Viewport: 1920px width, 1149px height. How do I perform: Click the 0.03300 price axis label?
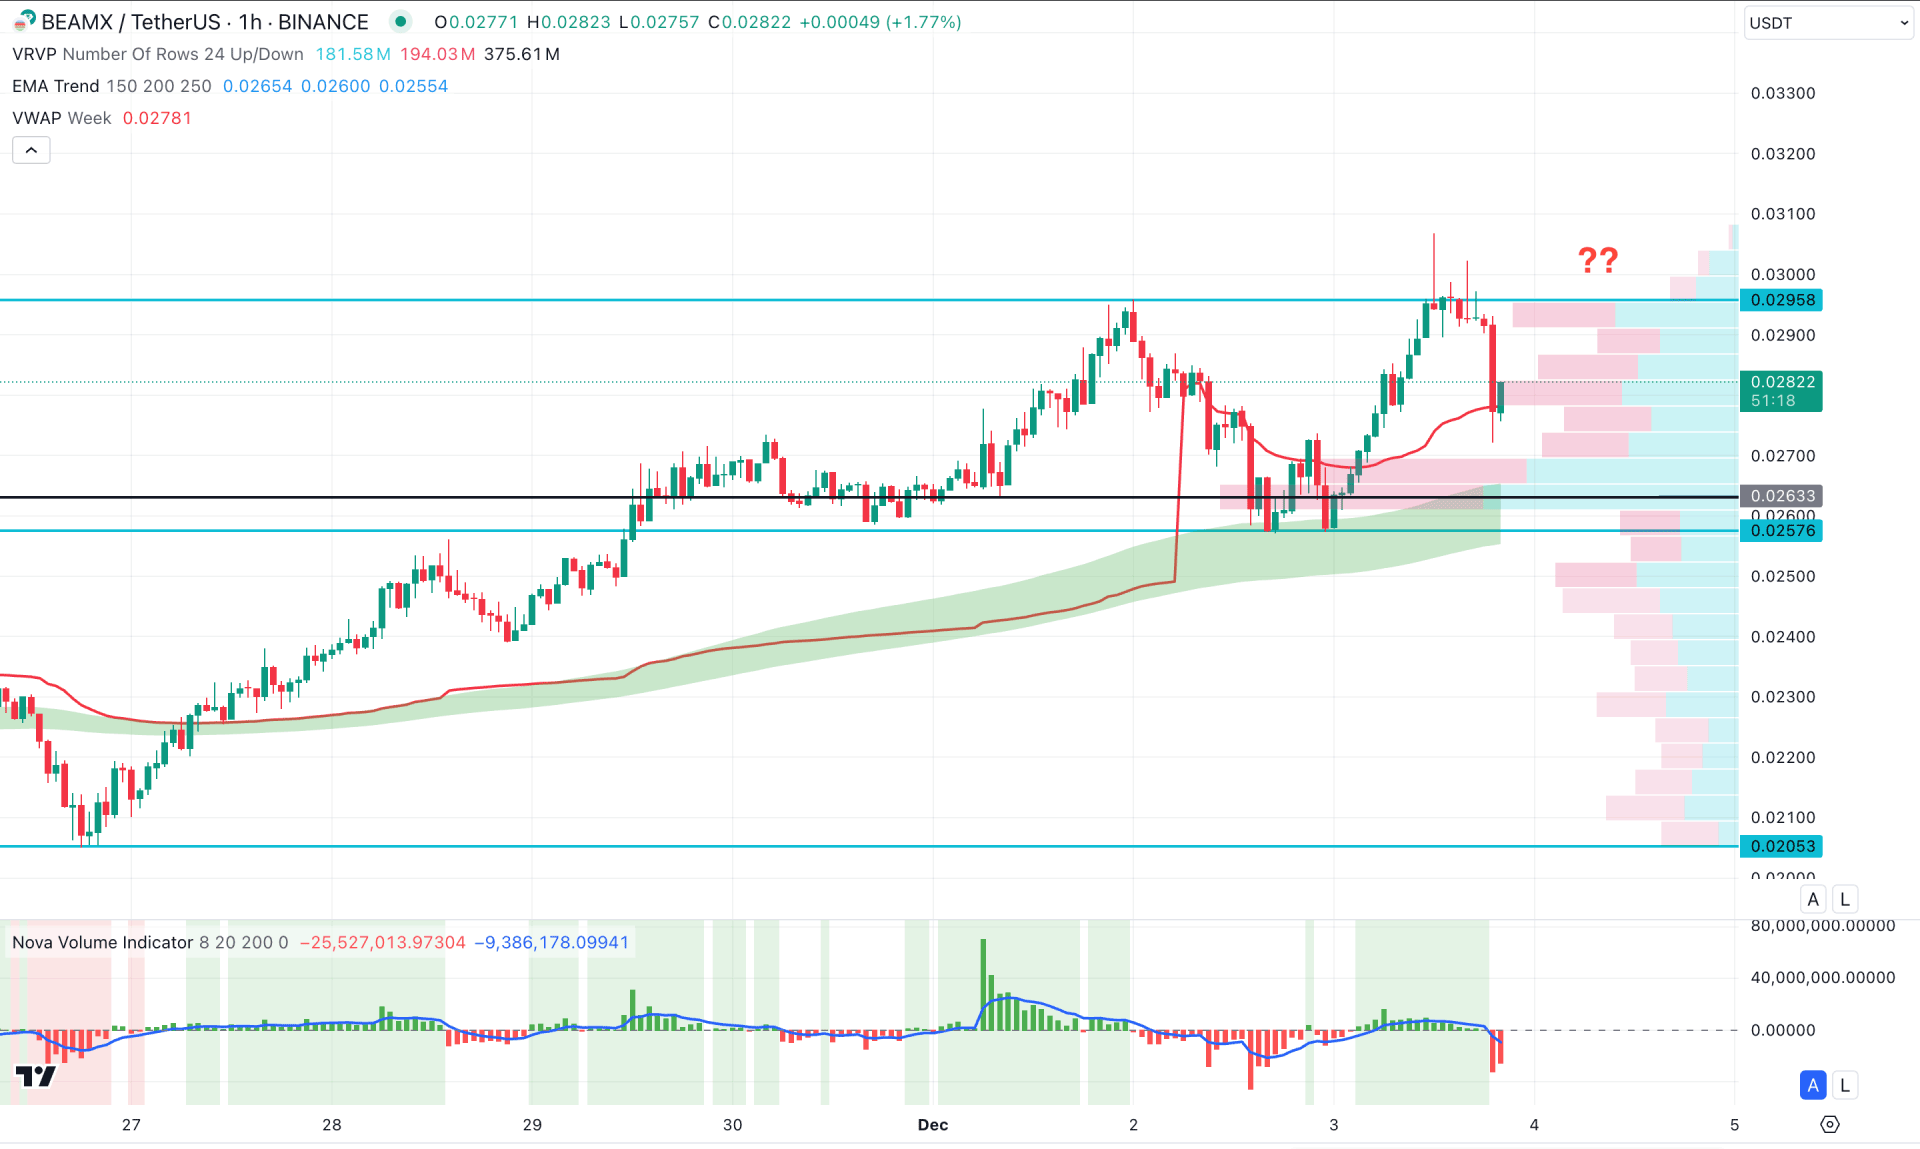1783,93
